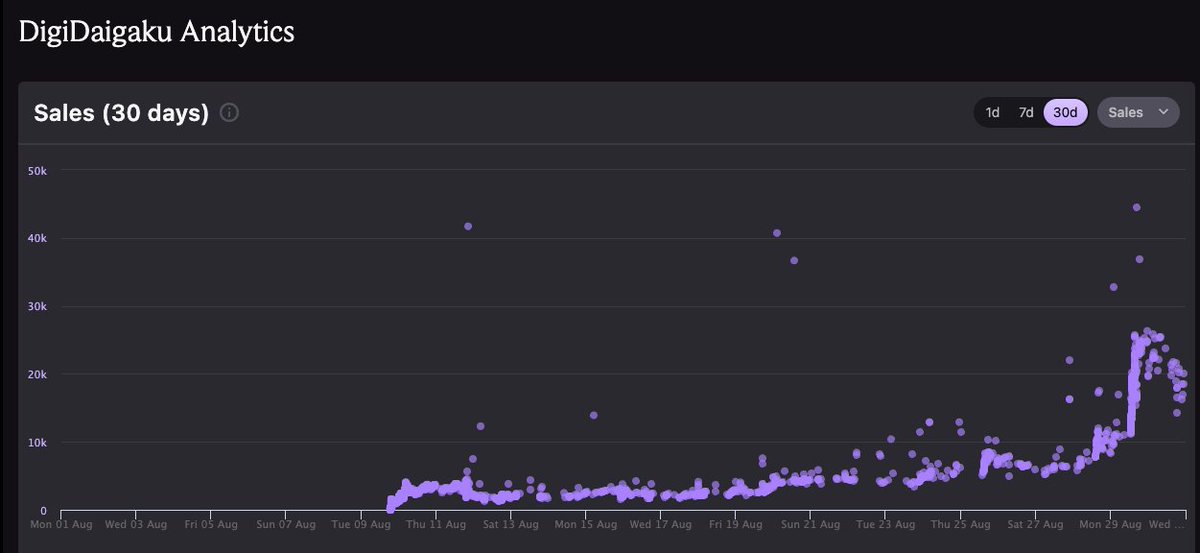Click the Sat 13 Aug axis label
The height and width of the screenshot is (553, 1200).
pyautogui.click(x=511, y=523)
